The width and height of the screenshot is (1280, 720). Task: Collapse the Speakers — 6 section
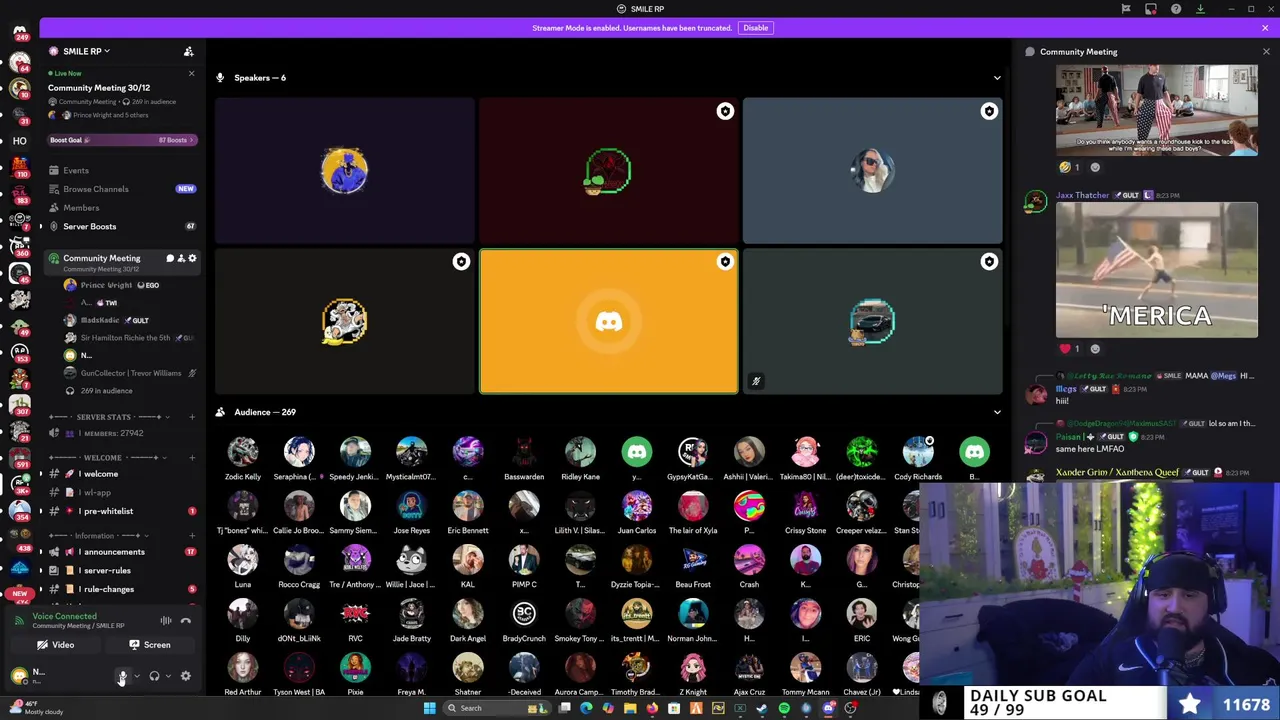pyautogui.click(x=996, y=78)
